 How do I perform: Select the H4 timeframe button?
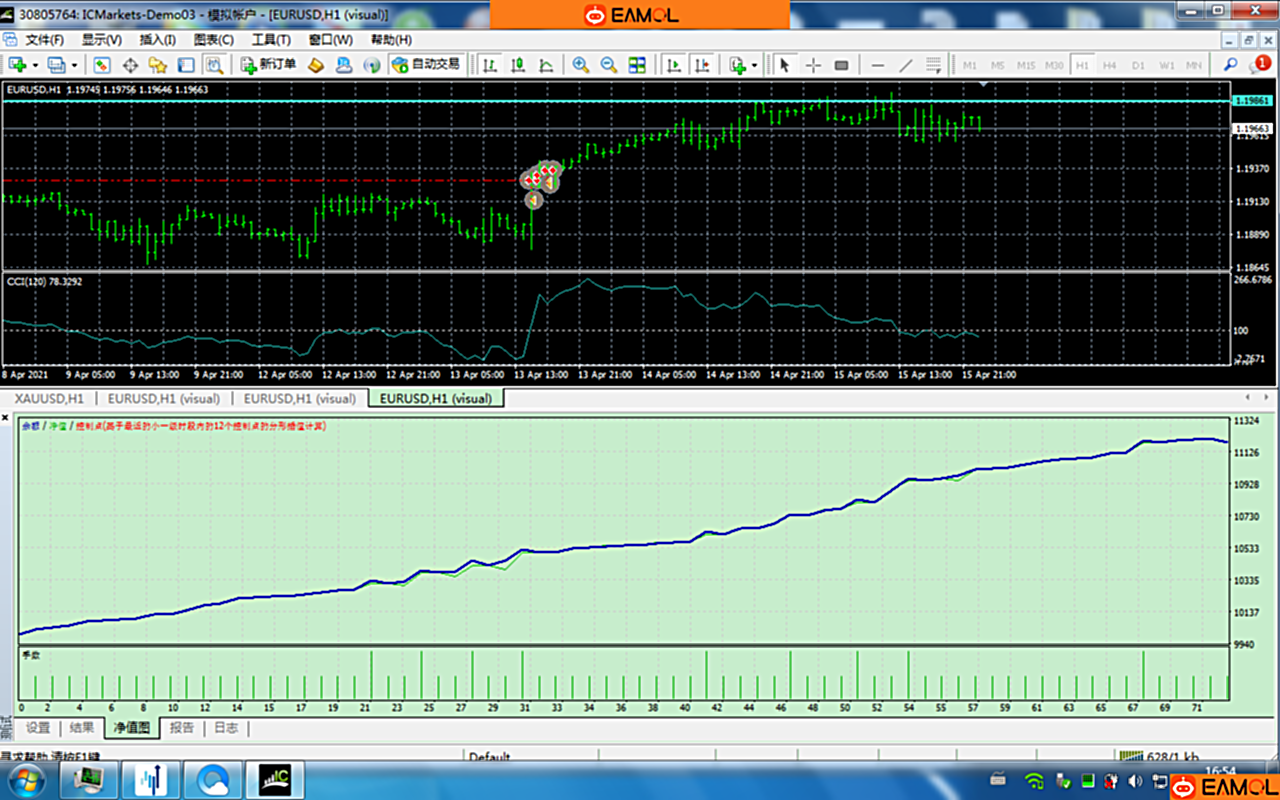[1110, 65]
